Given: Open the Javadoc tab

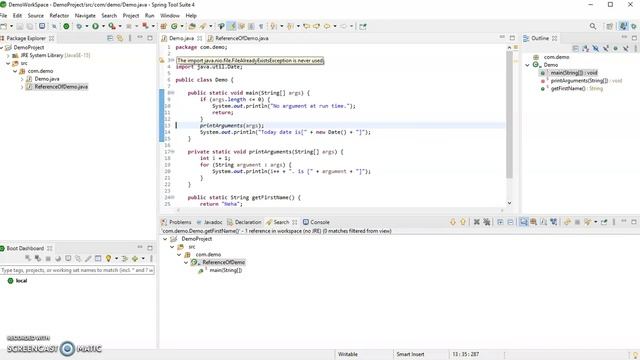Looking at the screenshot, I should tap(209, 222).
